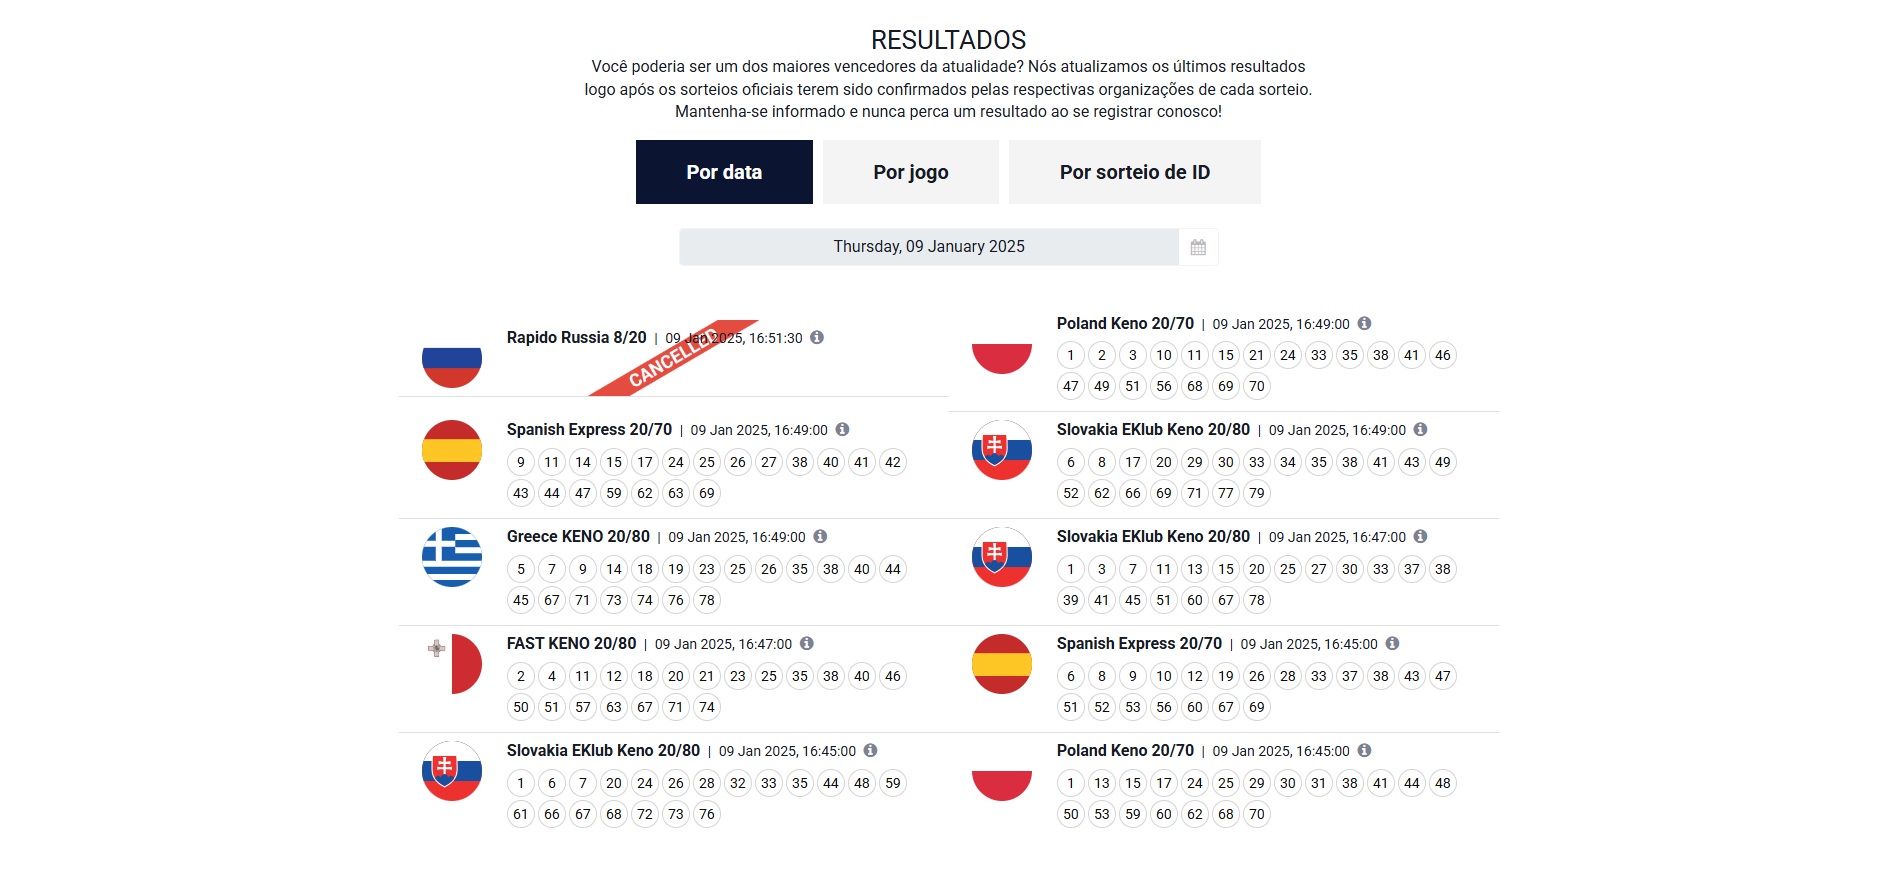This screenshot has width=1891, height=882.
Task: Open the calendar date picker icon
Action: (x=1198, y=247)
